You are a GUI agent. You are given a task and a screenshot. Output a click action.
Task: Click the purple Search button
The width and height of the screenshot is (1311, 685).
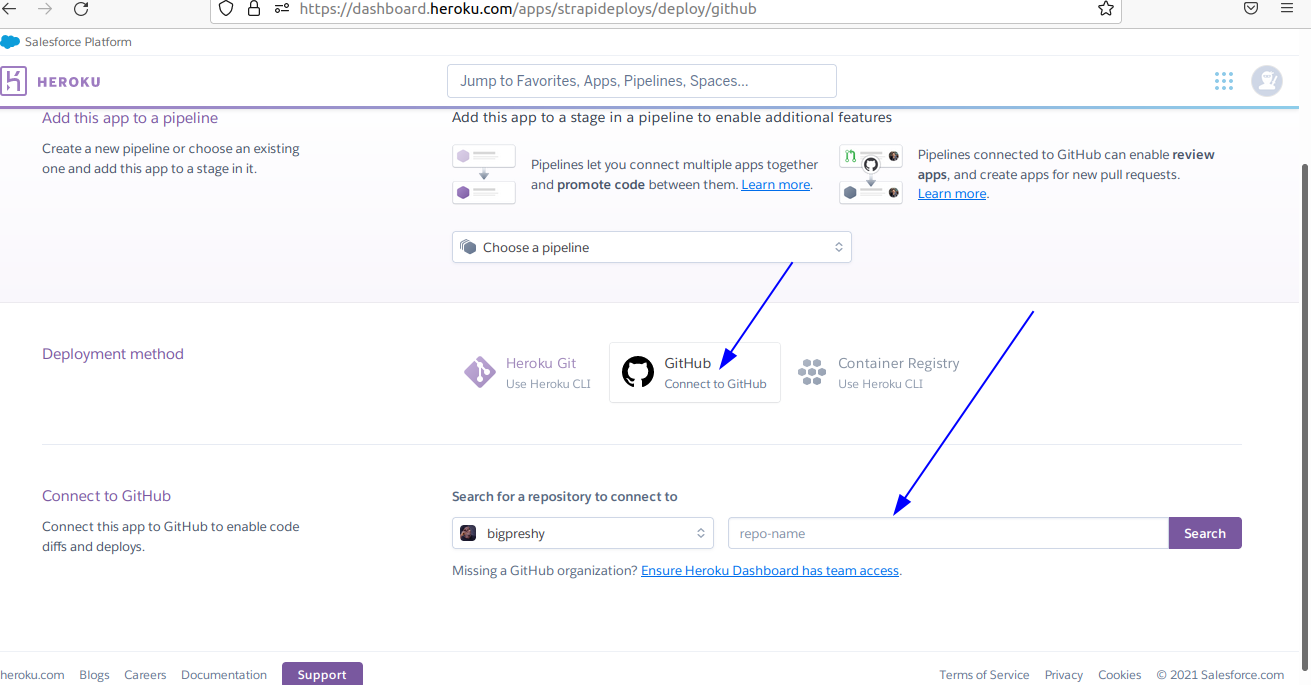[1205, 533]
